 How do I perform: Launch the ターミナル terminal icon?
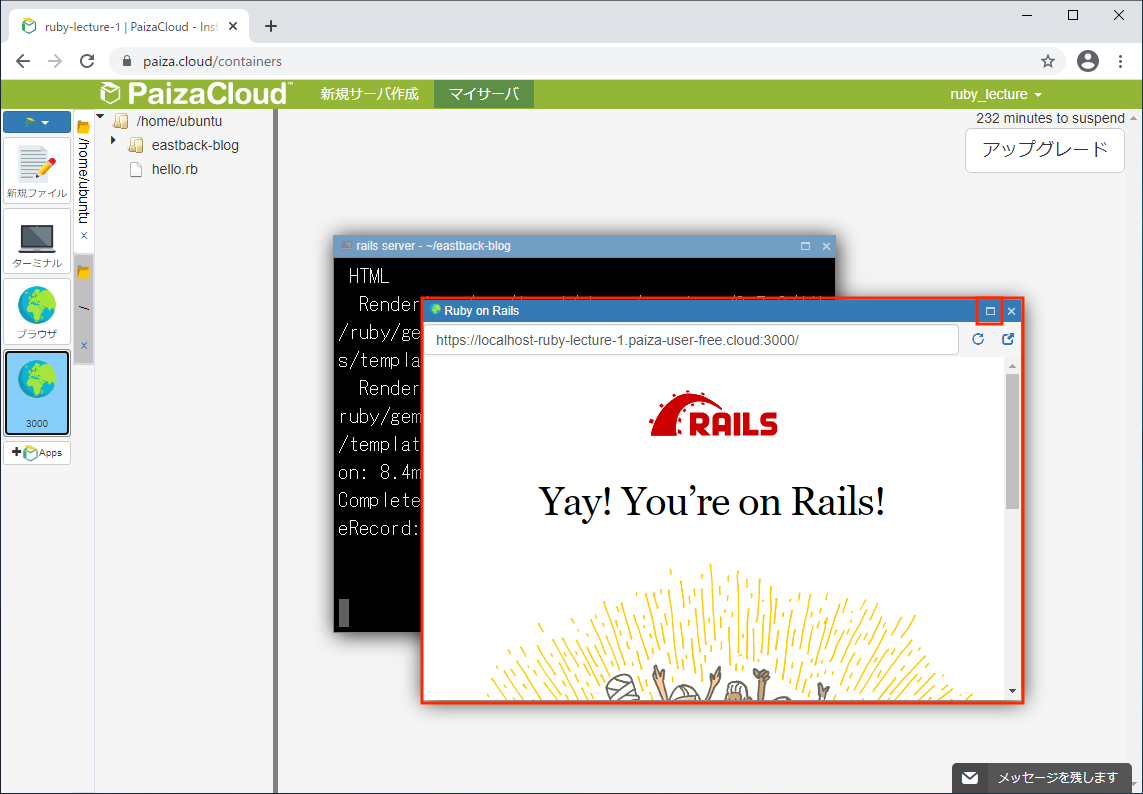pyautogui.click(x=37, y=242)
